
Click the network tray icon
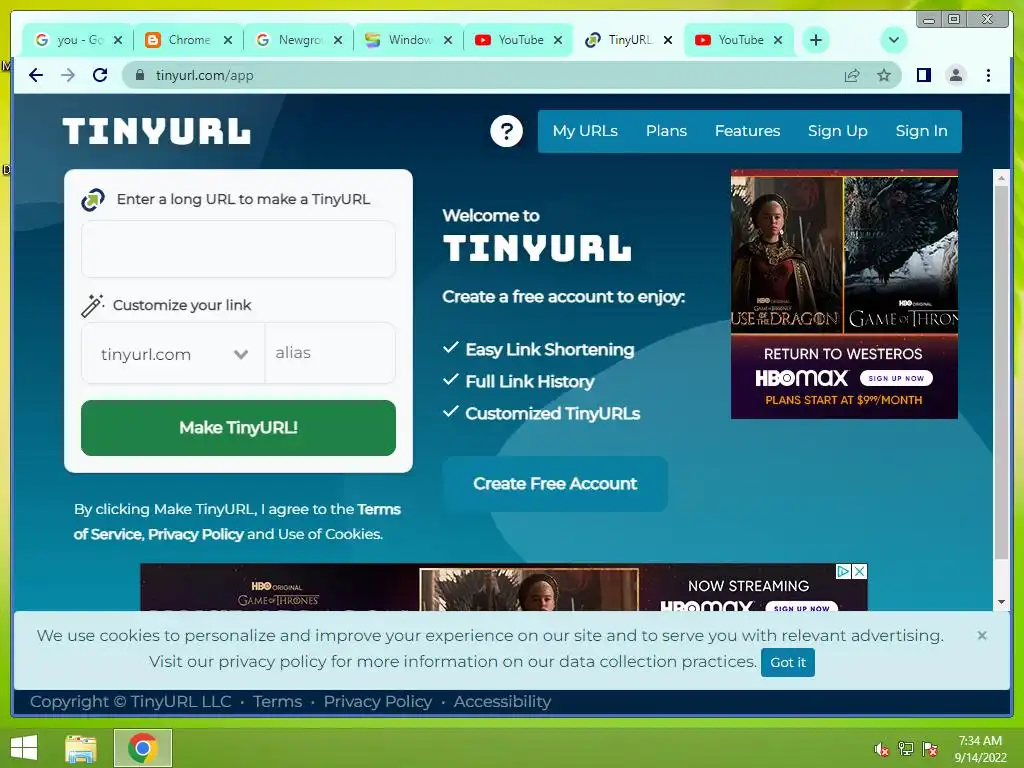[x=905, y=749]
